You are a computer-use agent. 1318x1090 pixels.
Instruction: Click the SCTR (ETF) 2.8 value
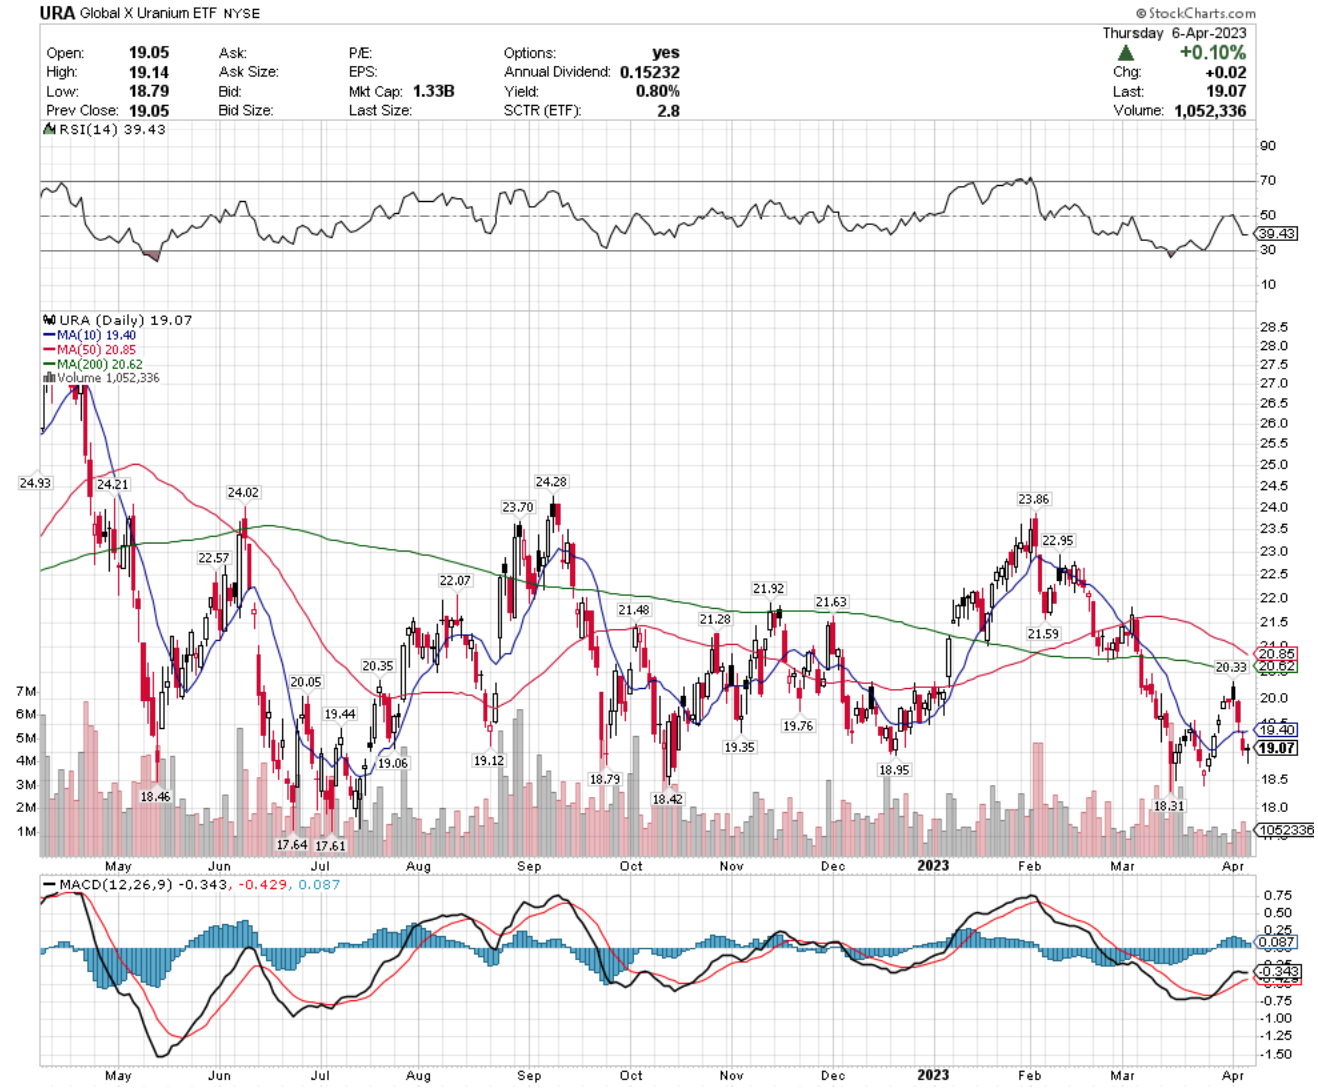(669, 110)
